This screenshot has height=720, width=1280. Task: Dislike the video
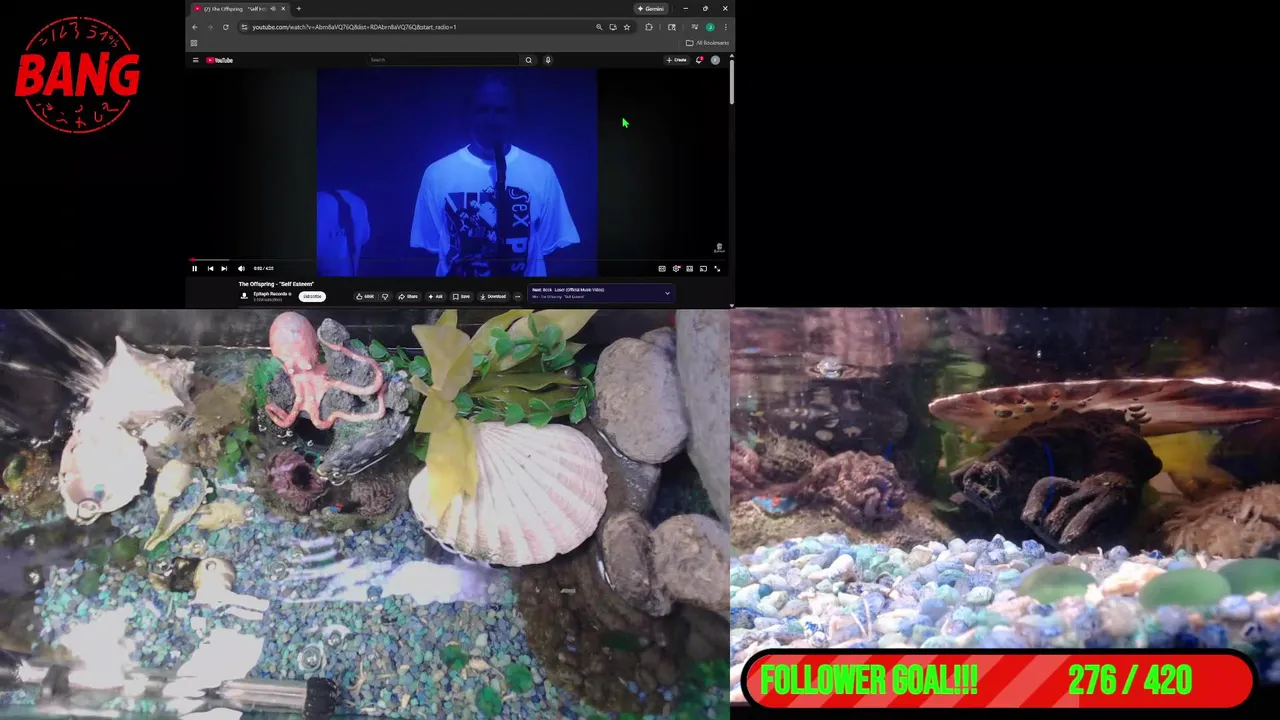point(385,296)
